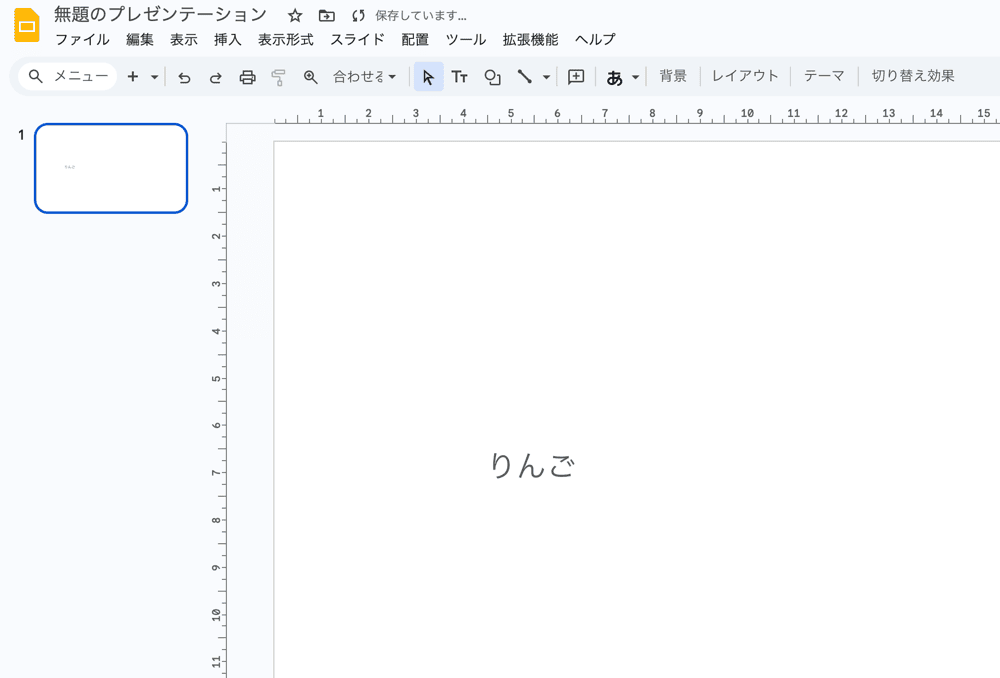Select slide 1 thumbnail in filmstrip
The image size is (1000, 678).
[111, 168]
